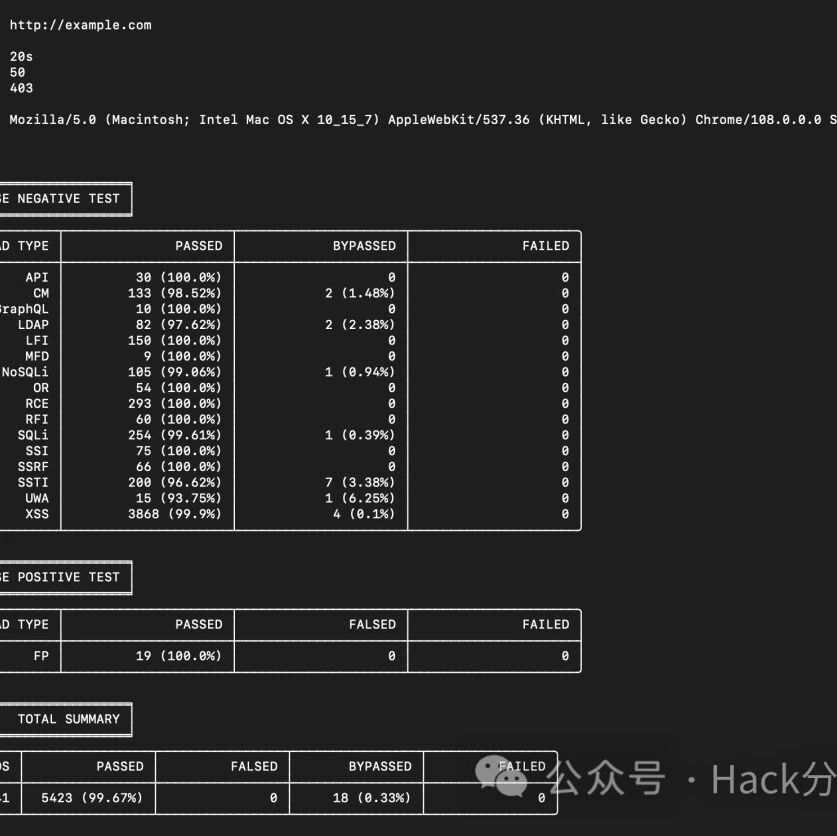
Task: Select NoSQLi bypassed value 1 (0.94%)
Action: [x=360, y=372]
